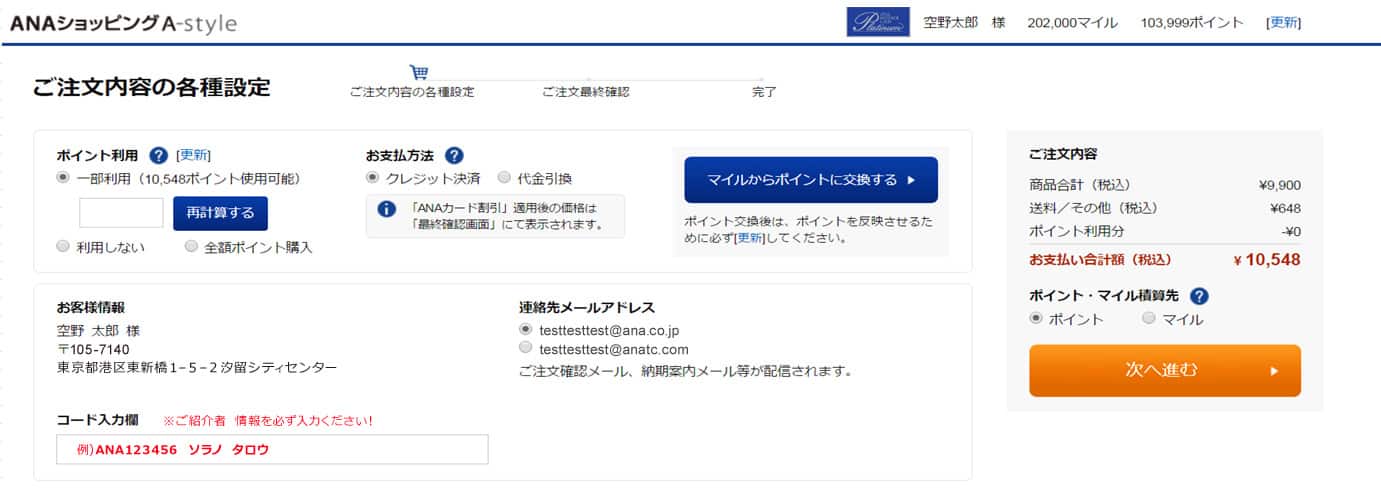The width and height of the screenshot is (1381, 500).
Task: Click the Platinum member status badge
Action: (x=878, y=22)
